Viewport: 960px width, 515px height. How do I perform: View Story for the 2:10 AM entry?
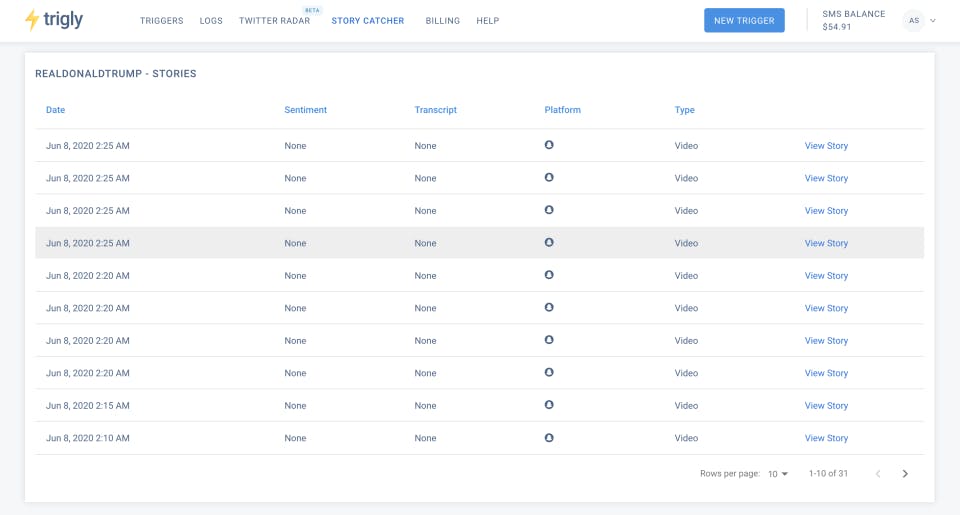(x=826, y=438)
